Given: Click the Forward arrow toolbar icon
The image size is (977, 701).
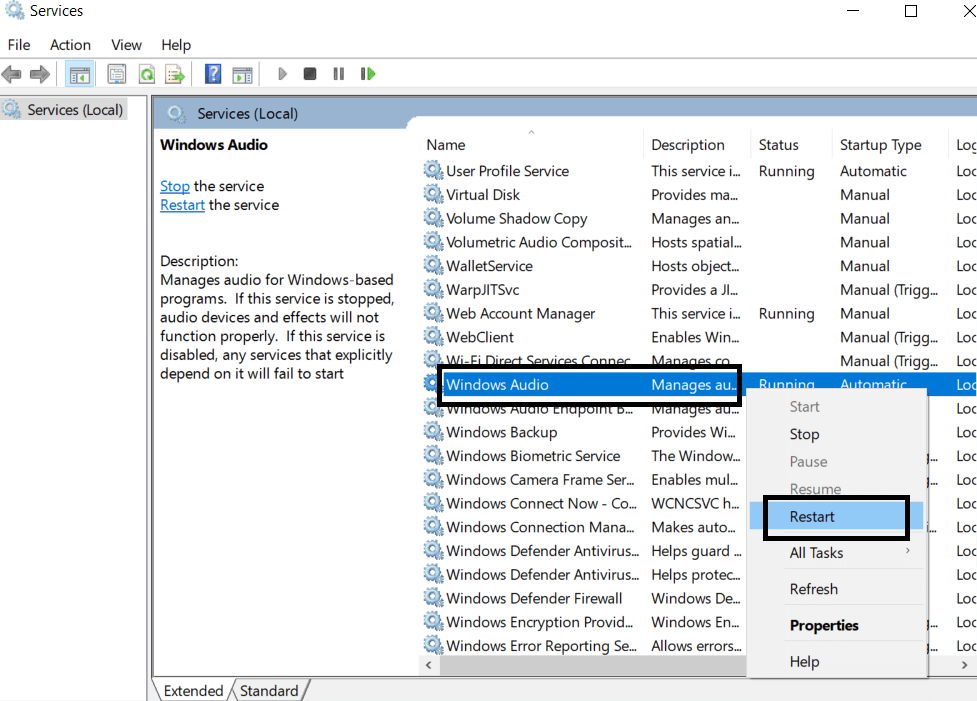Looking at the screenshot, I should pos(40,74).
